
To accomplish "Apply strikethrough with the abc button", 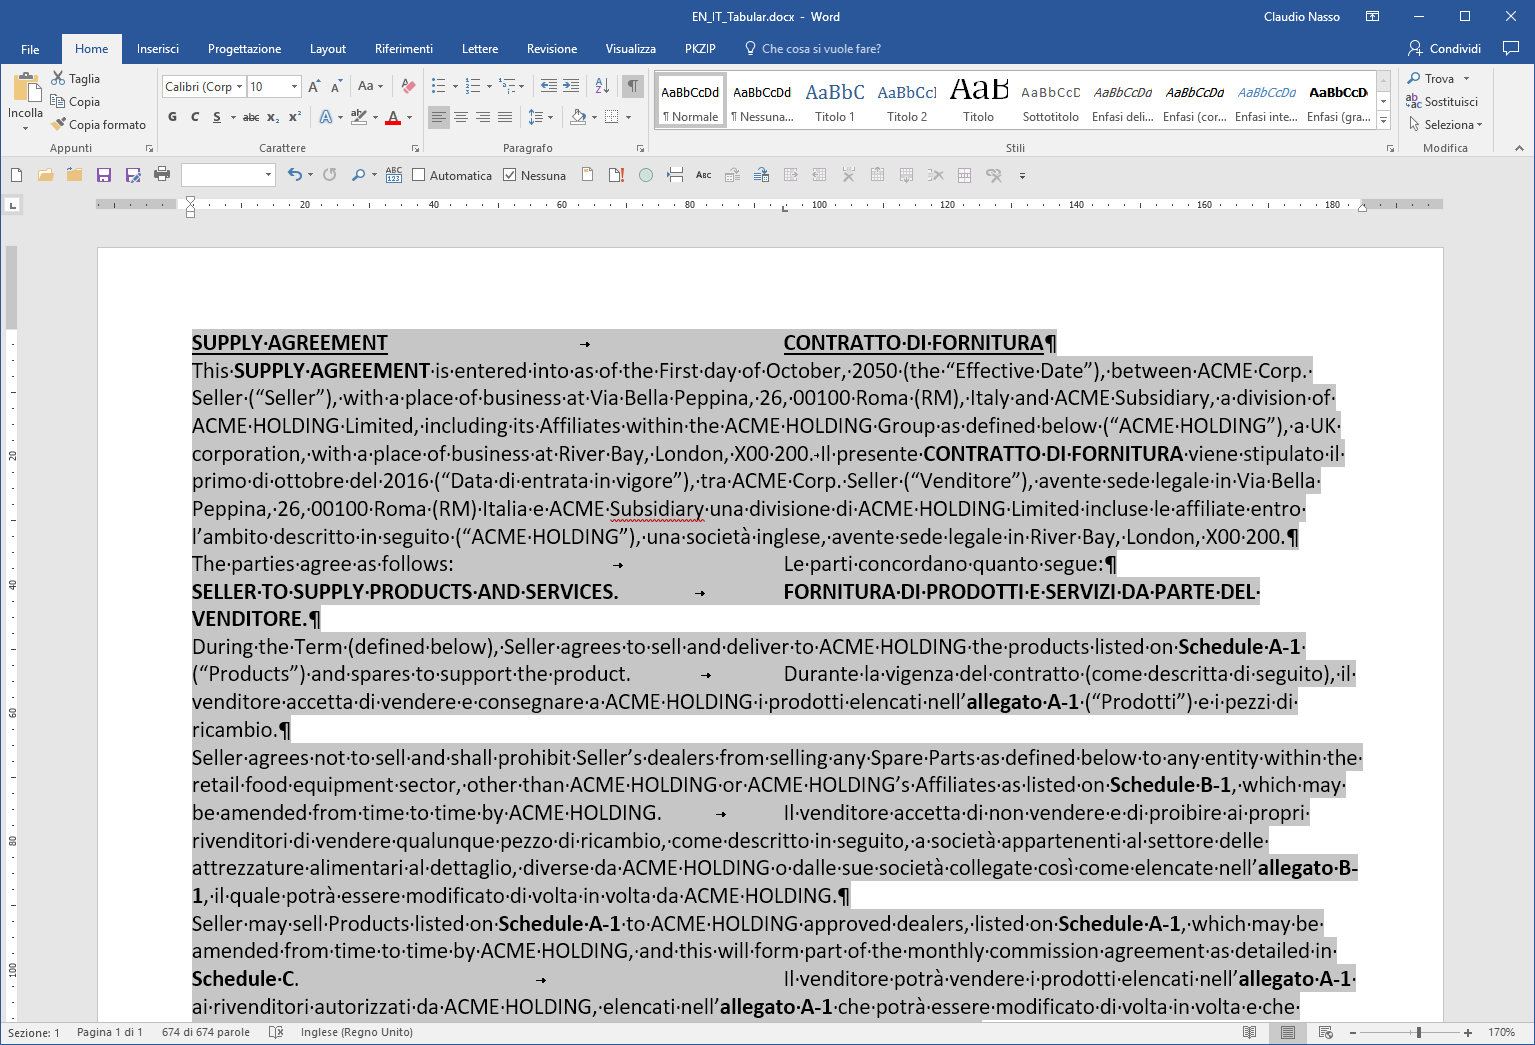I will [251, 117].
